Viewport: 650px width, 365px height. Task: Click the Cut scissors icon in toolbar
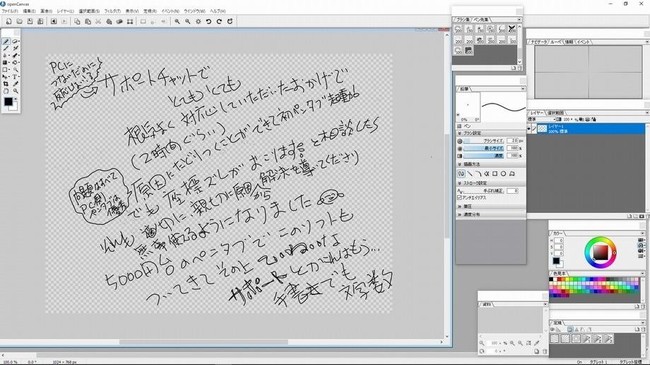[98, 21]
